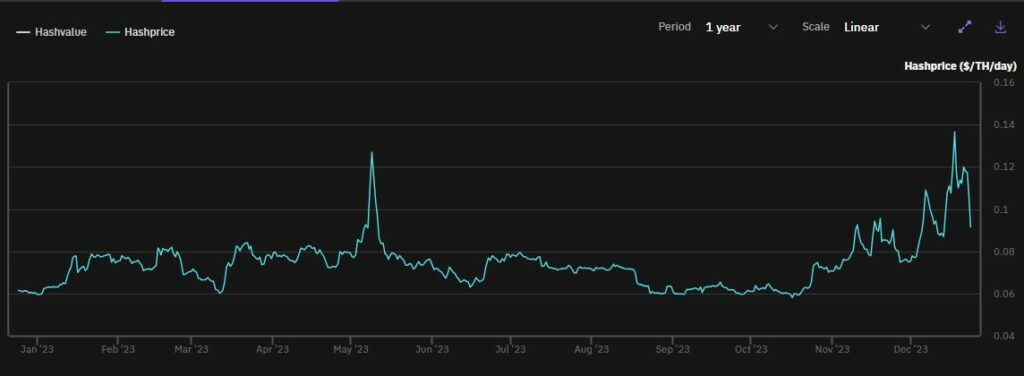
Task: Click the Scale label text
Action: pos(816,27)
